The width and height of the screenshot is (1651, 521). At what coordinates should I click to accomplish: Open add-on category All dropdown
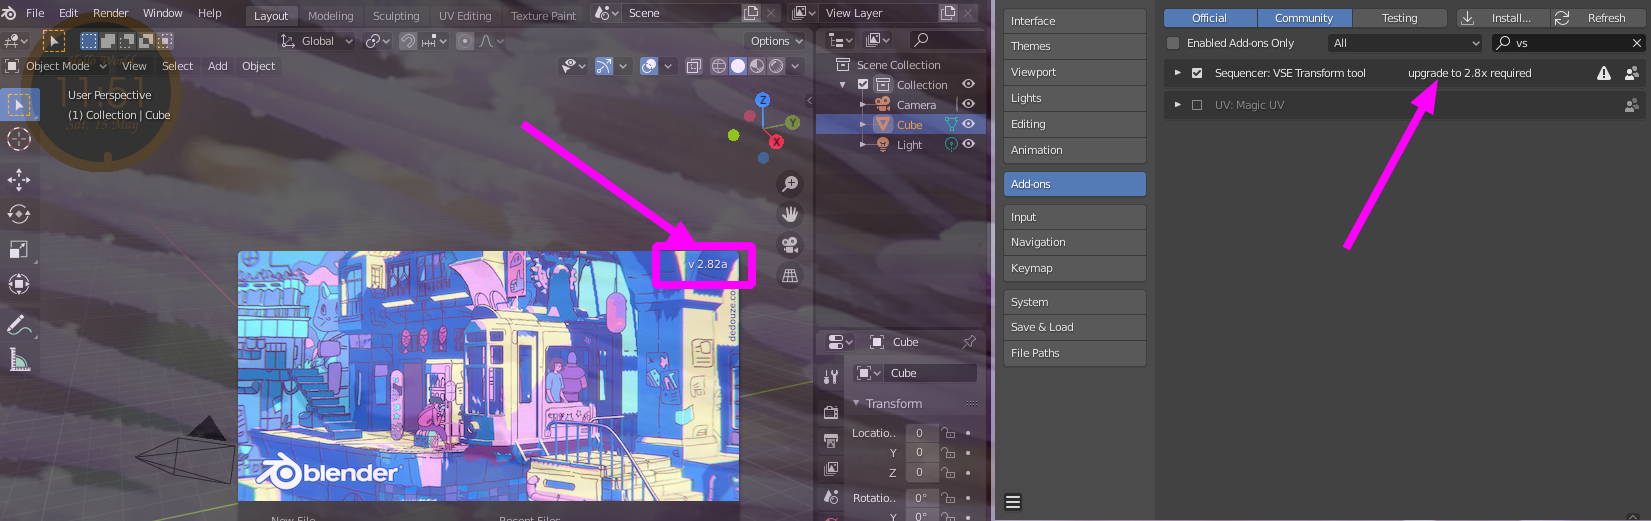point(1405,43)
